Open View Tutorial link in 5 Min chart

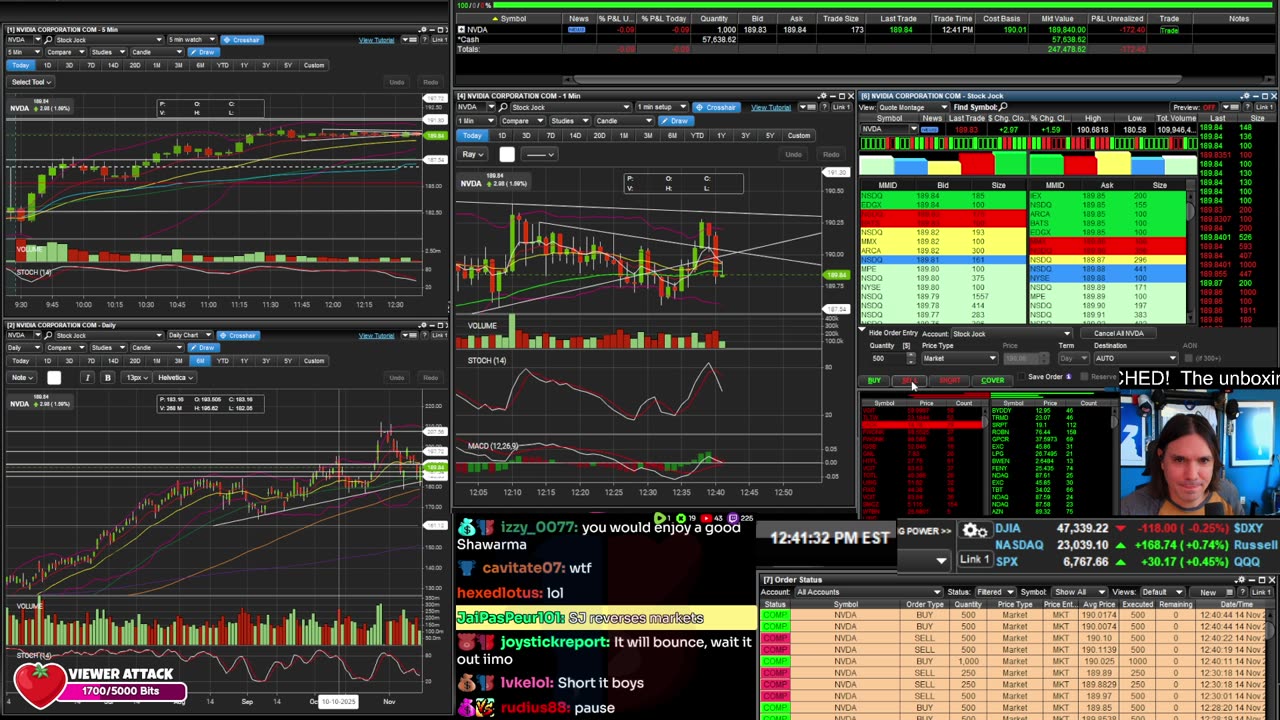(376, 40)
